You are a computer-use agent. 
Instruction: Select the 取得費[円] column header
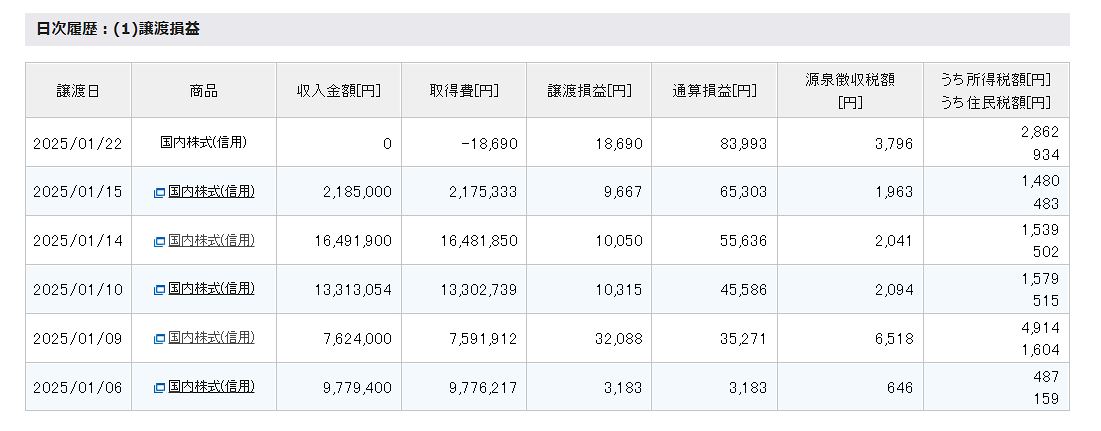tap(464, 90)
